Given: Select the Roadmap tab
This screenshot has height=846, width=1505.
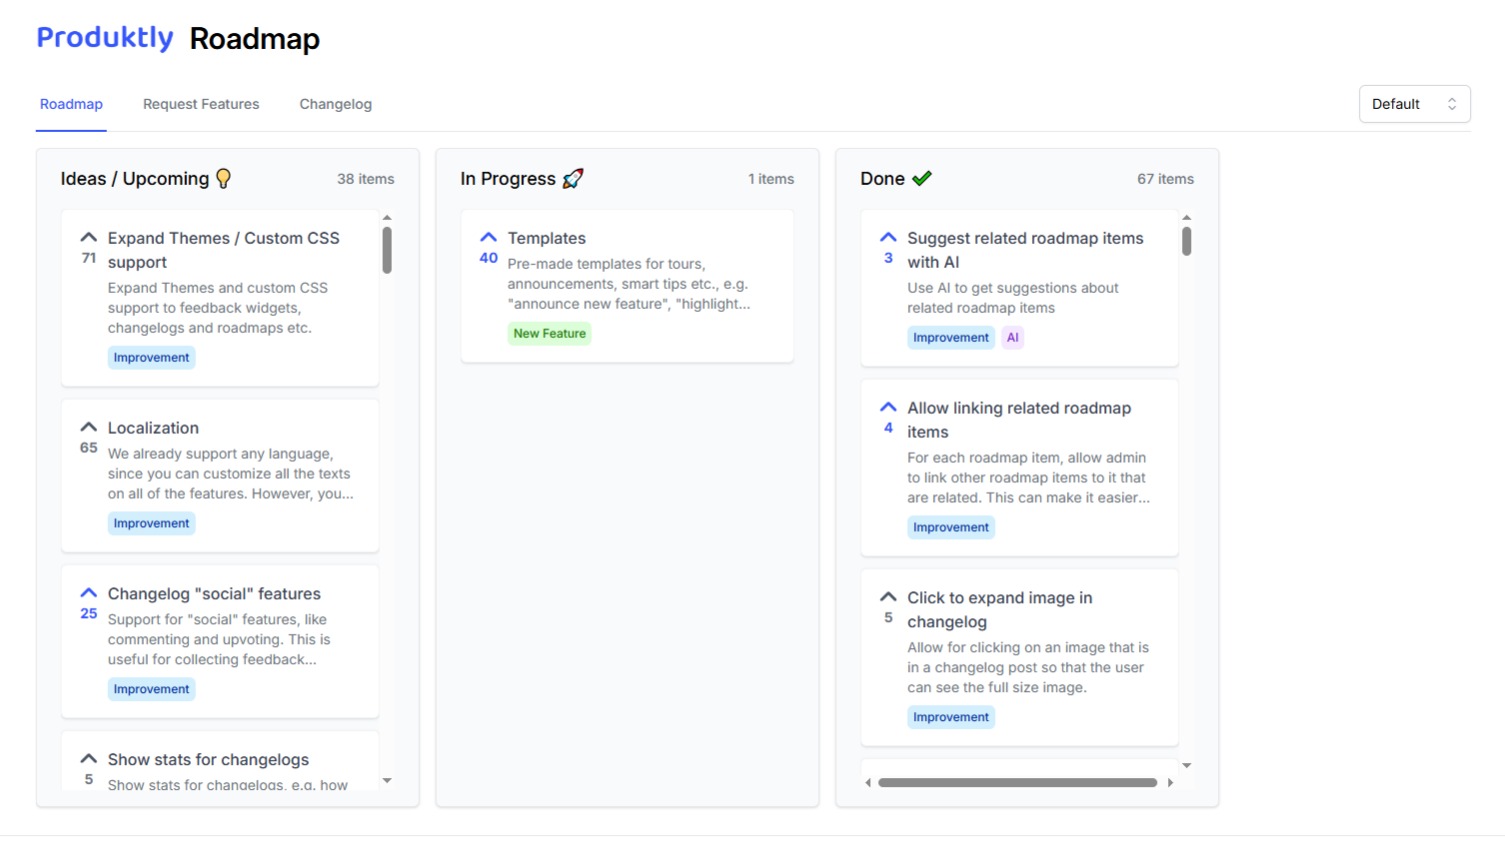Looking at the screenshot, I should pos(71,104).
